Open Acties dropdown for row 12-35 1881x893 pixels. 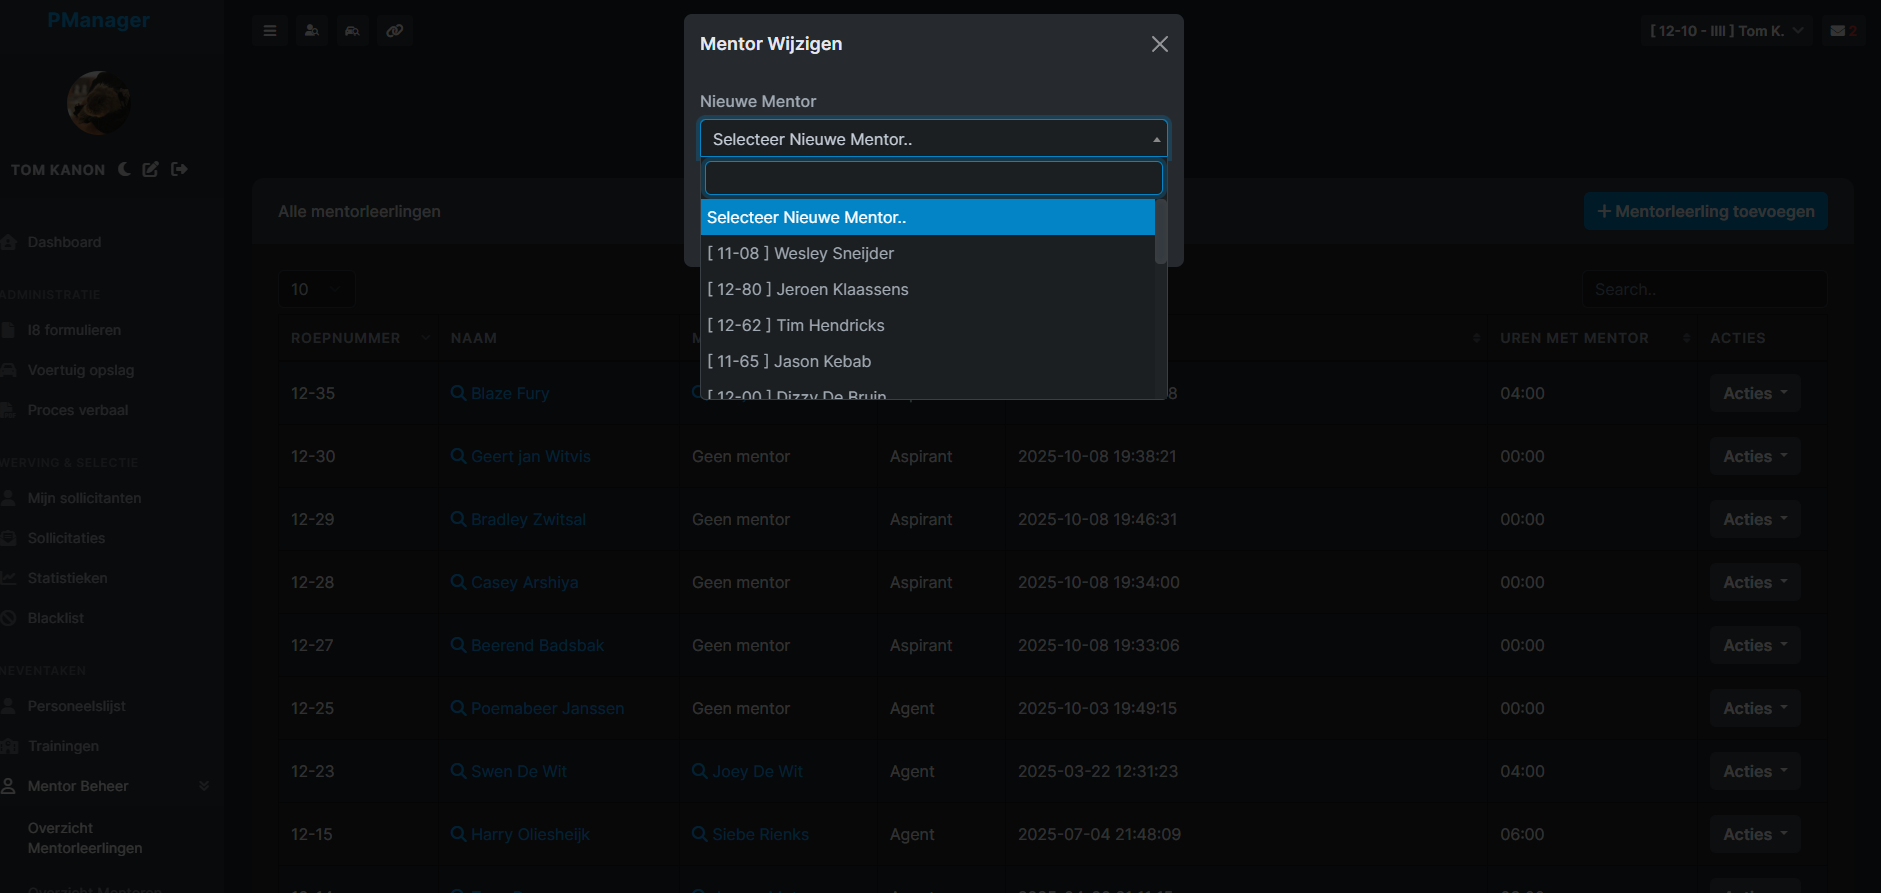[x=1755, y=393]
